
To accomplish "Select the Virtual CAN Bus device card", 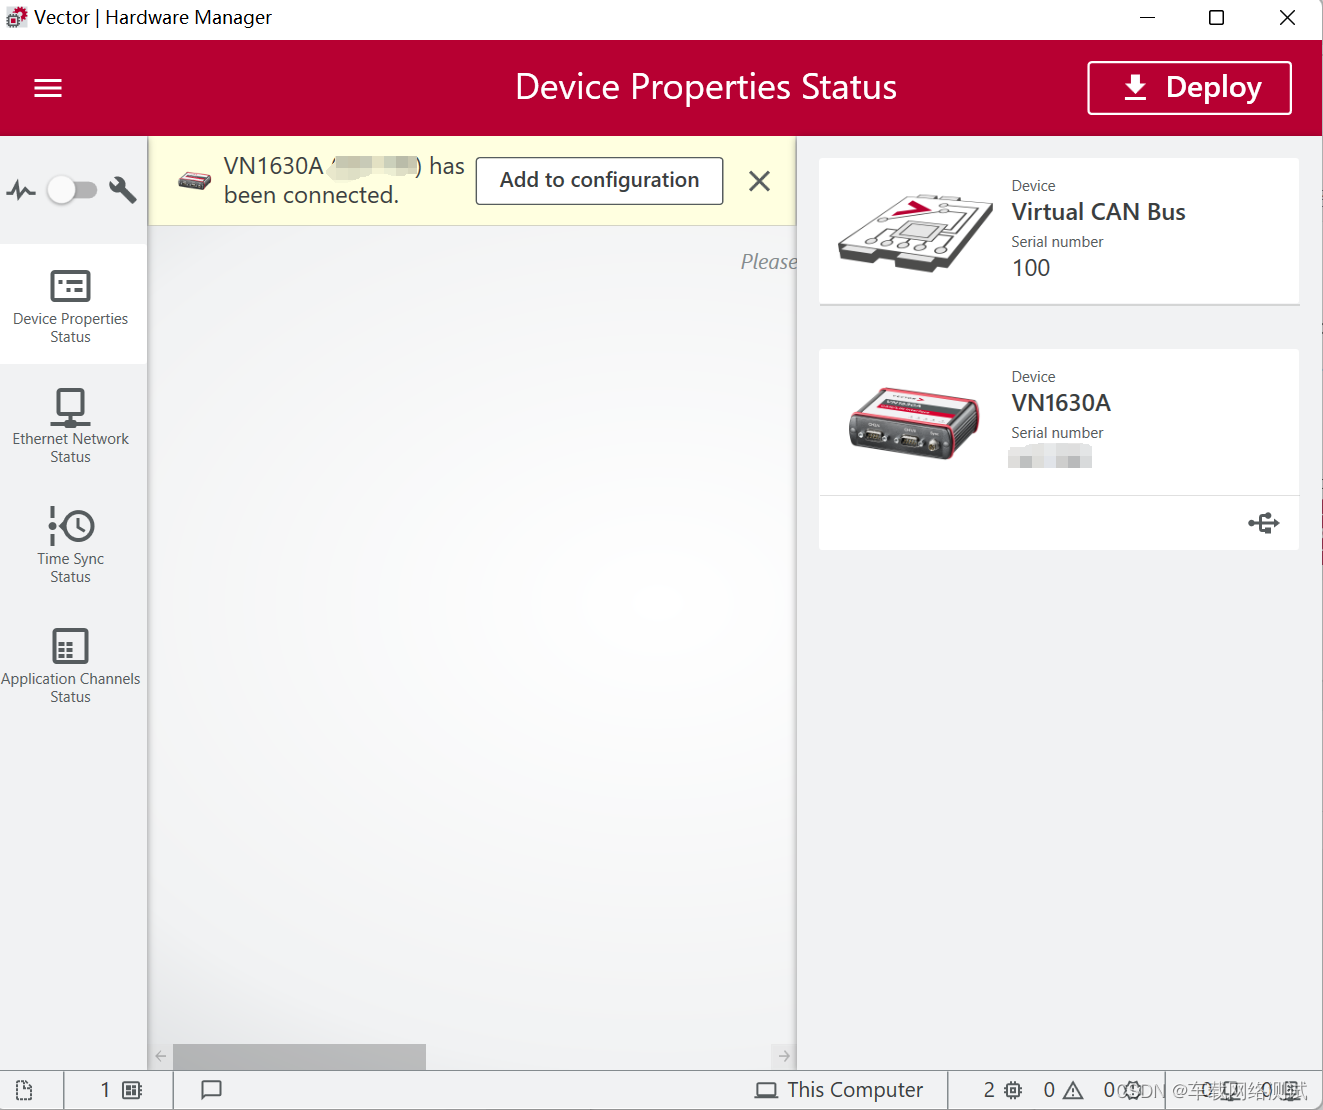I will point(1059,231).
